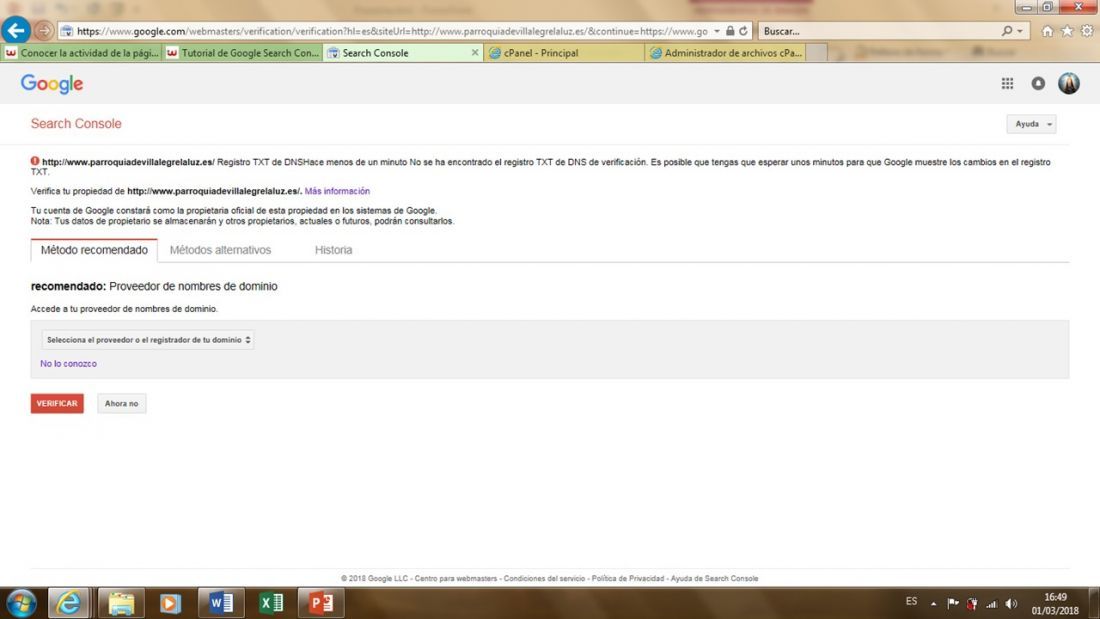Click the Action Center flag tray icon

pos(953,604)
